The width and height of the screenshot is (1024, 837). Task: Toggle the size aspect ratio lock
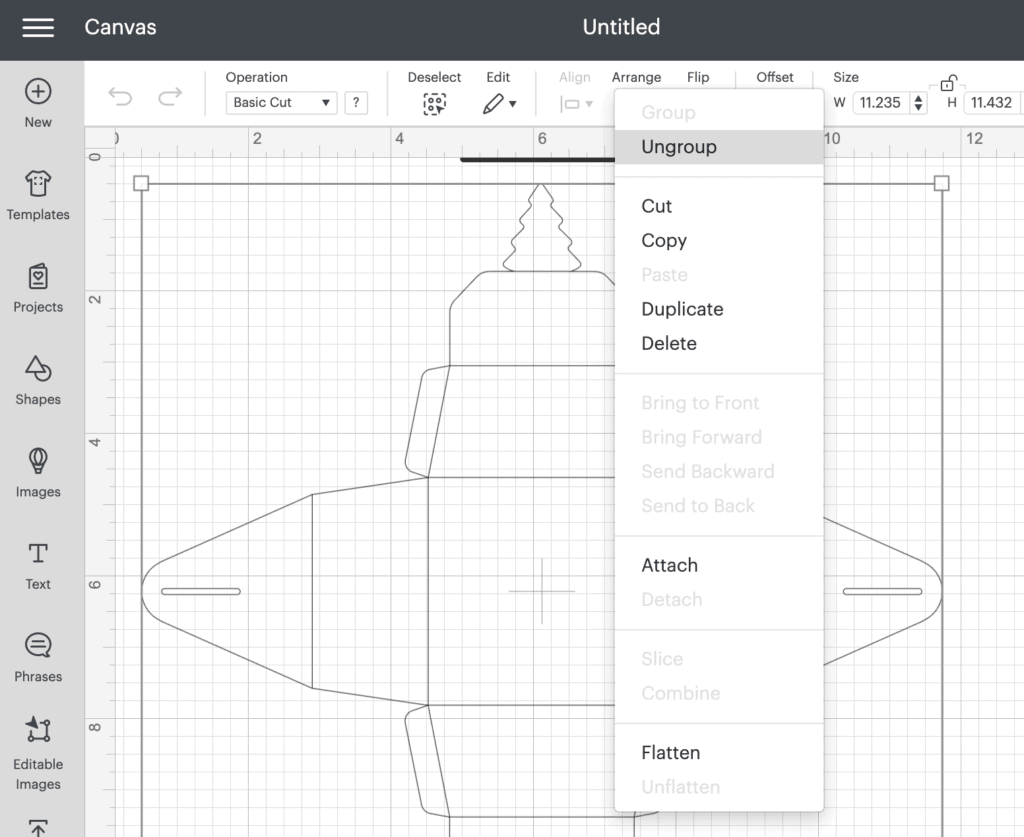coord(948,83)
